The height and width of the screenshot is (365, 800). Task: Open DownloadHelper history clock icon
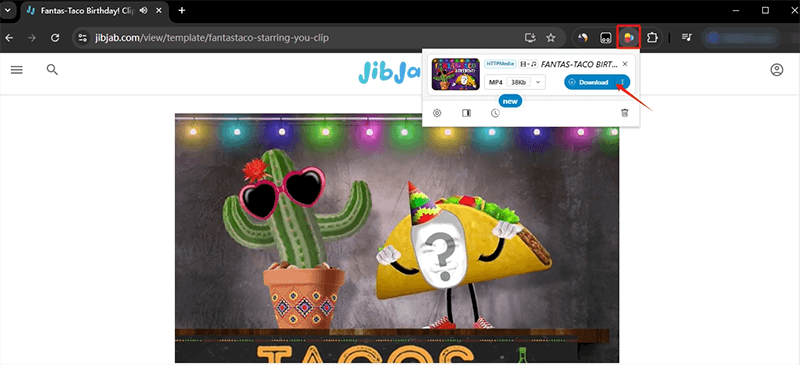tap(495, 113)
